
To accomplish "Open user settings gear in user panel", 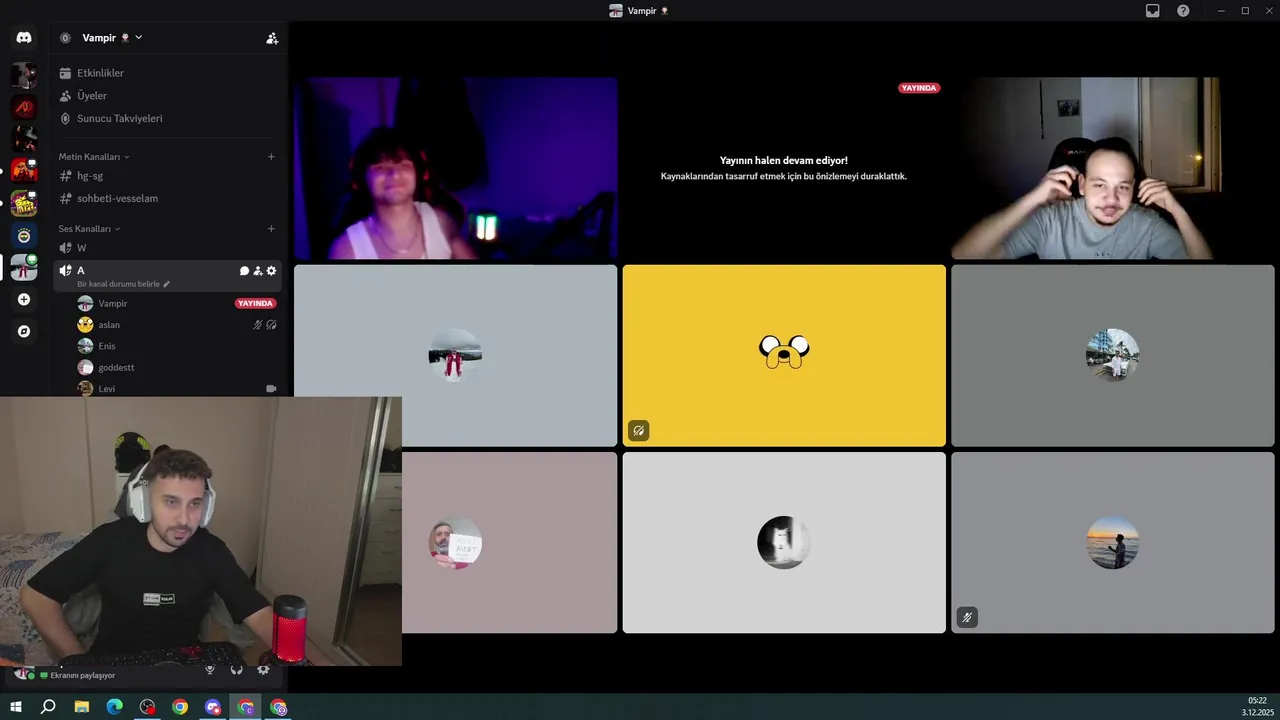I will (x=264, y=670).
